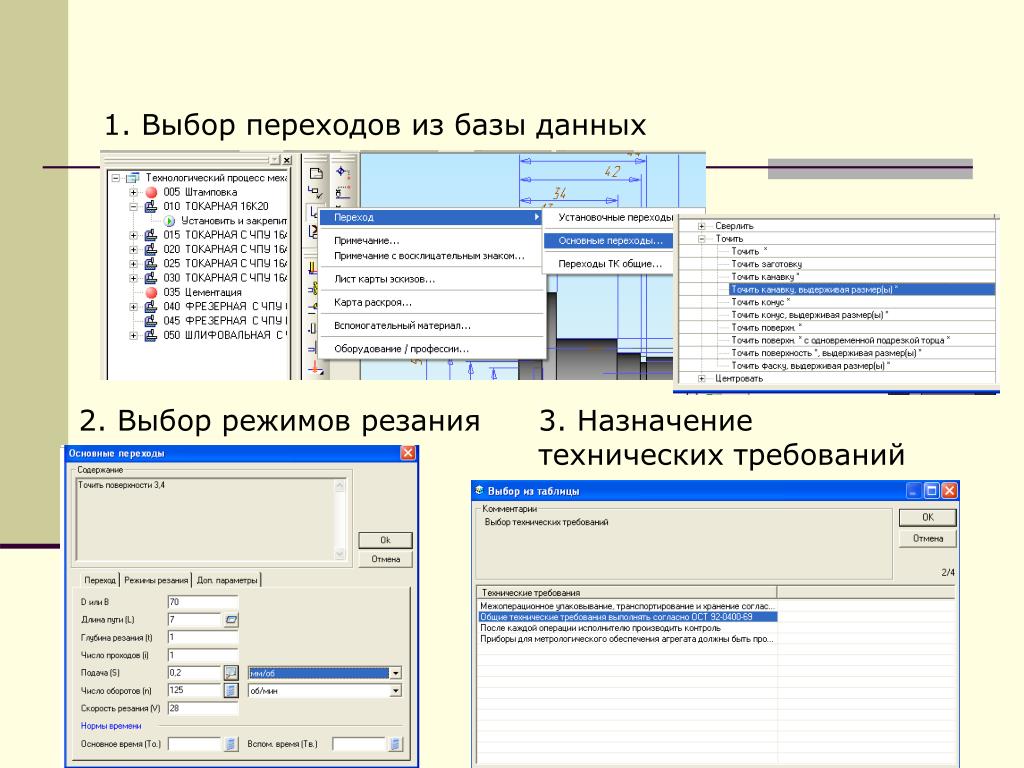Click the green play icon by Установить и закрепить
Image resolution: width=1024 pixels, height=768 pixels.
click(170, 221)
